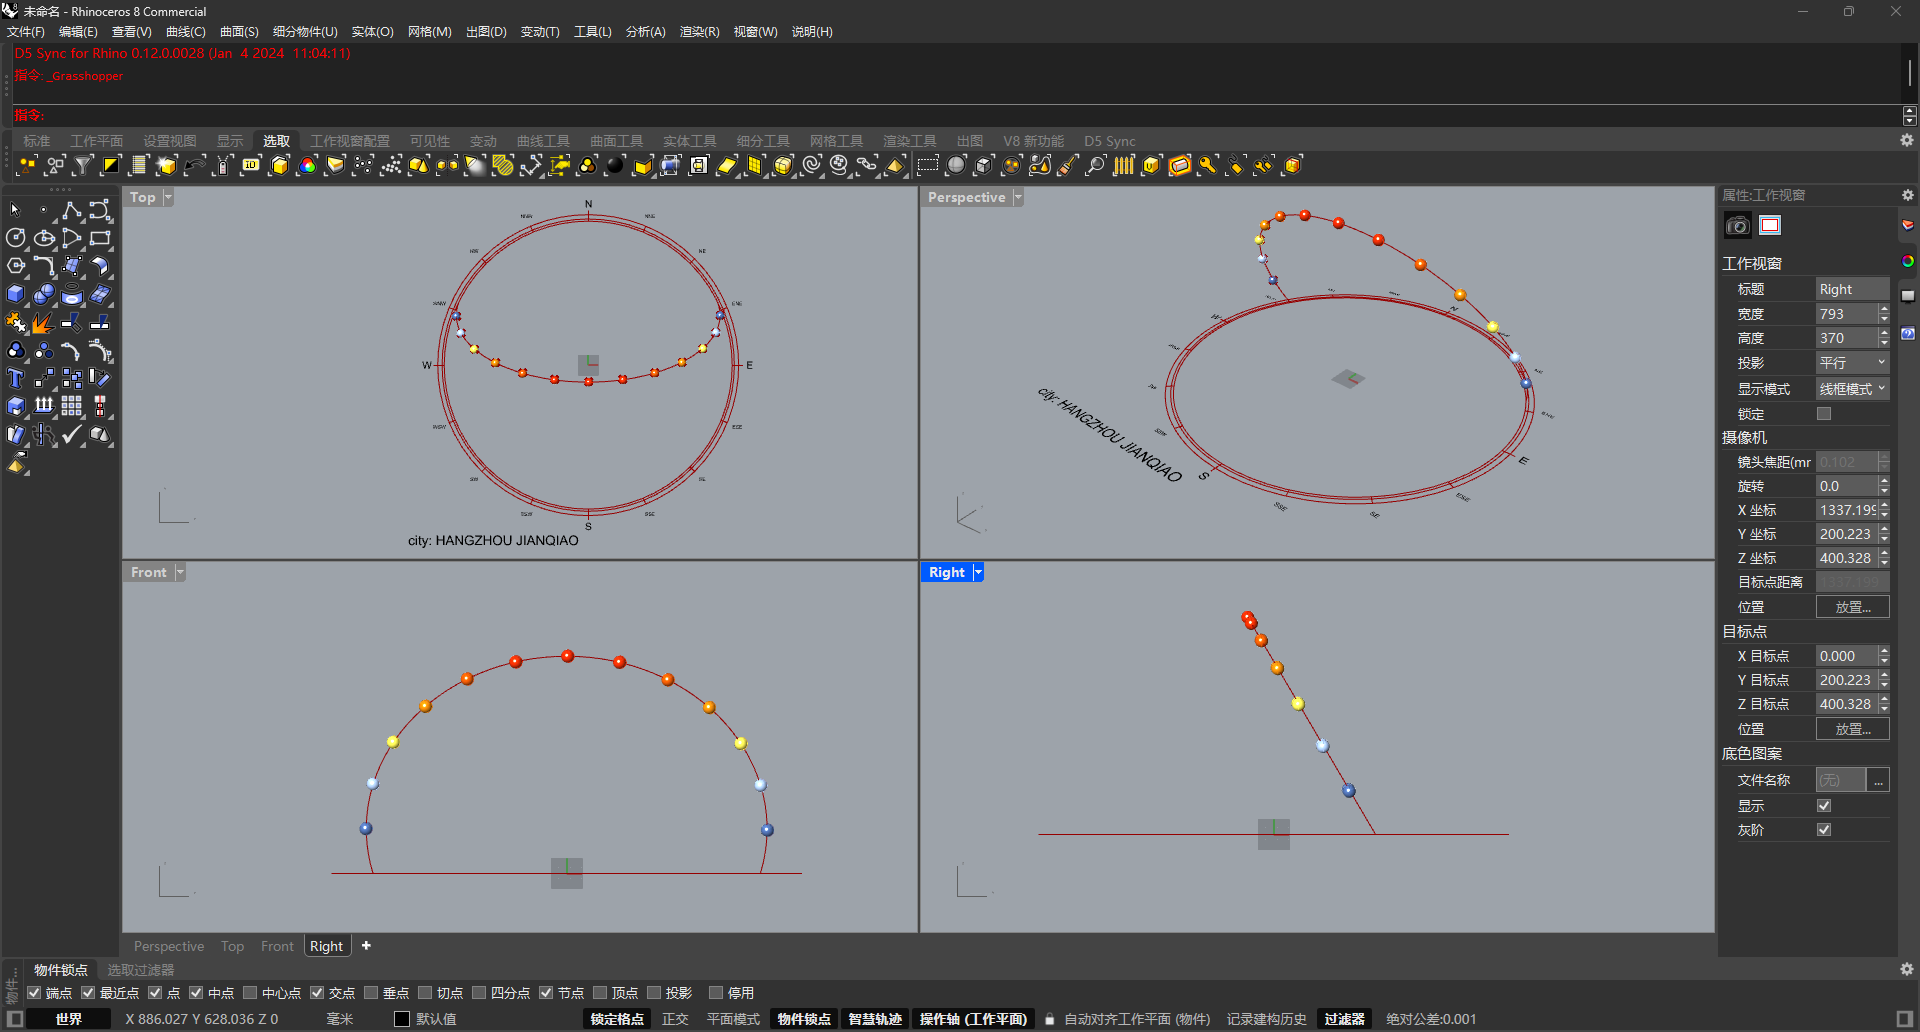This screenshot has width=1920, height=1032.
Task: Open the toolbar settings gear
Action: (1907, 141)
